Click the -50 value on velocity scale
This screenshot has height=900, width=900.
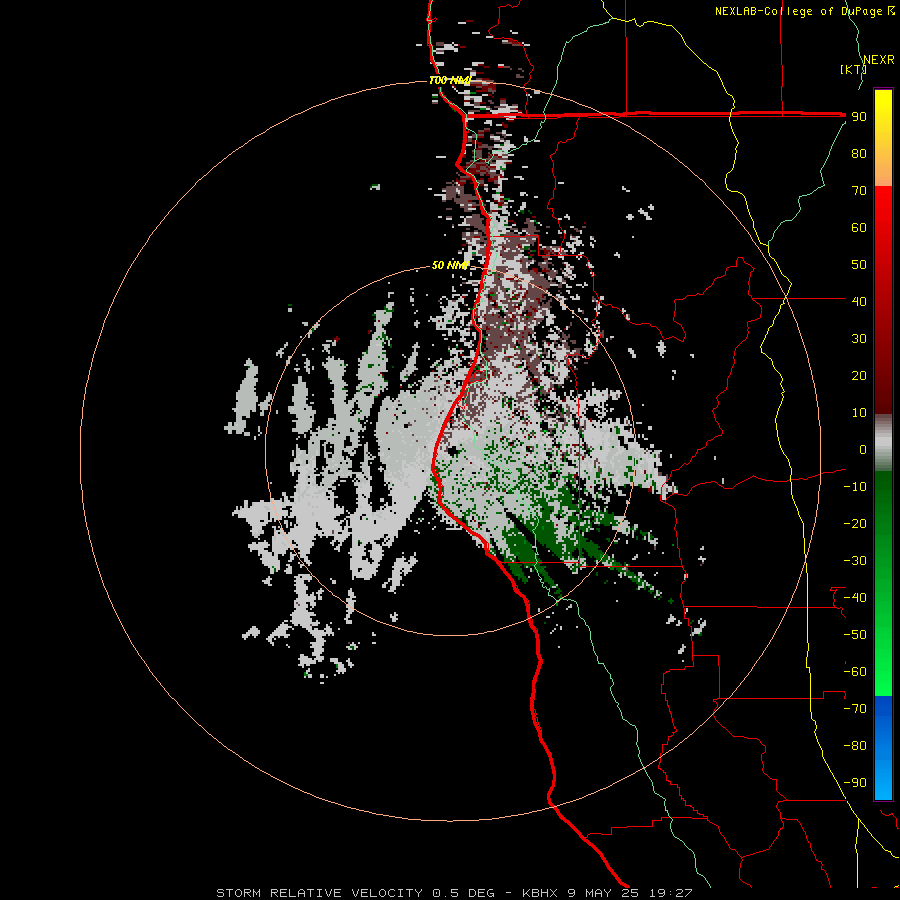pos(855,635)
